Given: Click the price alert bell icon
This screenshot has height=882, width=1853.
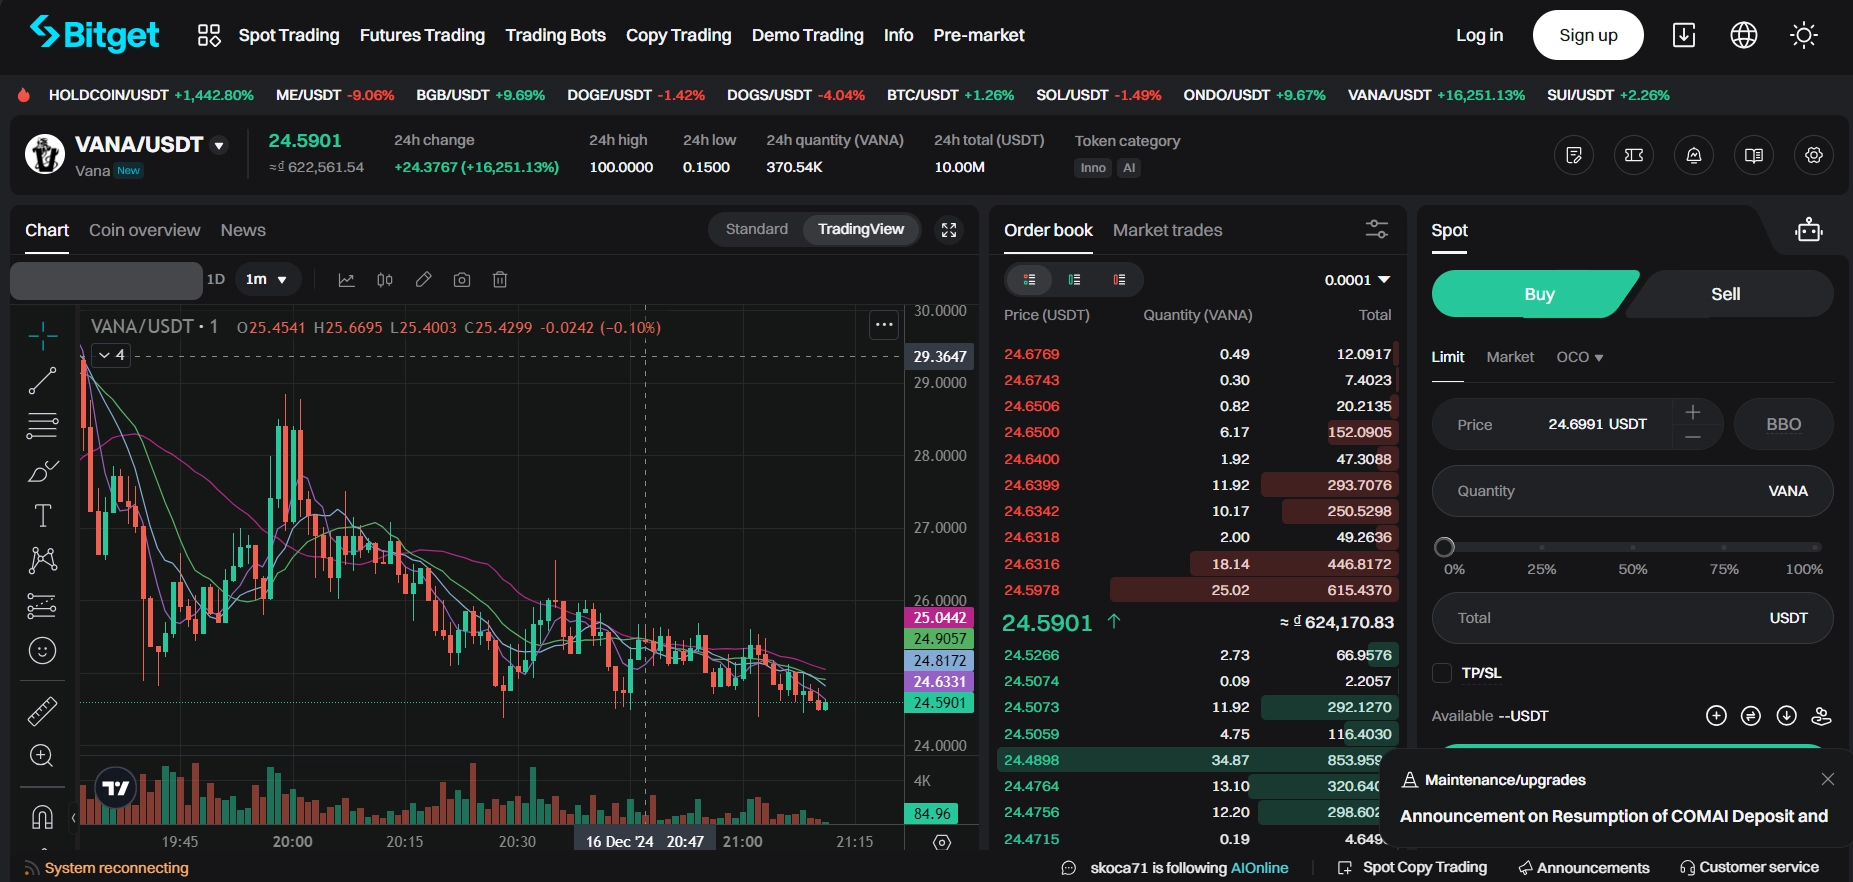Looking at the screenshot, I should (x=1694, y=155).
